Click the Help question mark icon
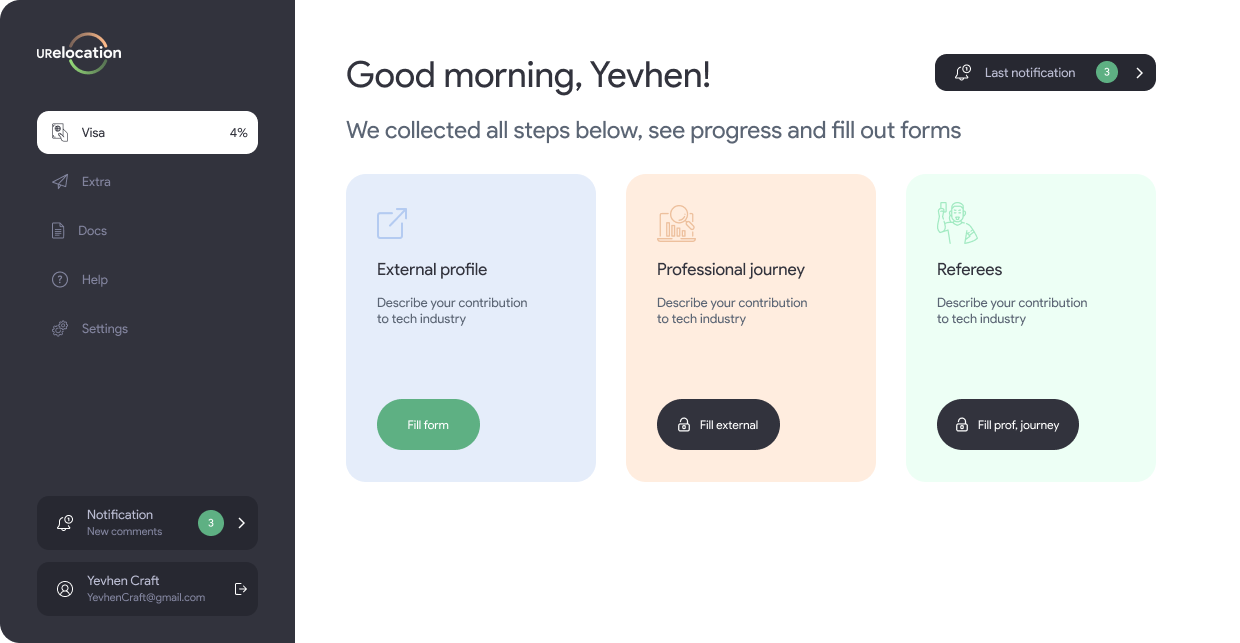This screenshot has width=1240, height=643. pos(60,280)
